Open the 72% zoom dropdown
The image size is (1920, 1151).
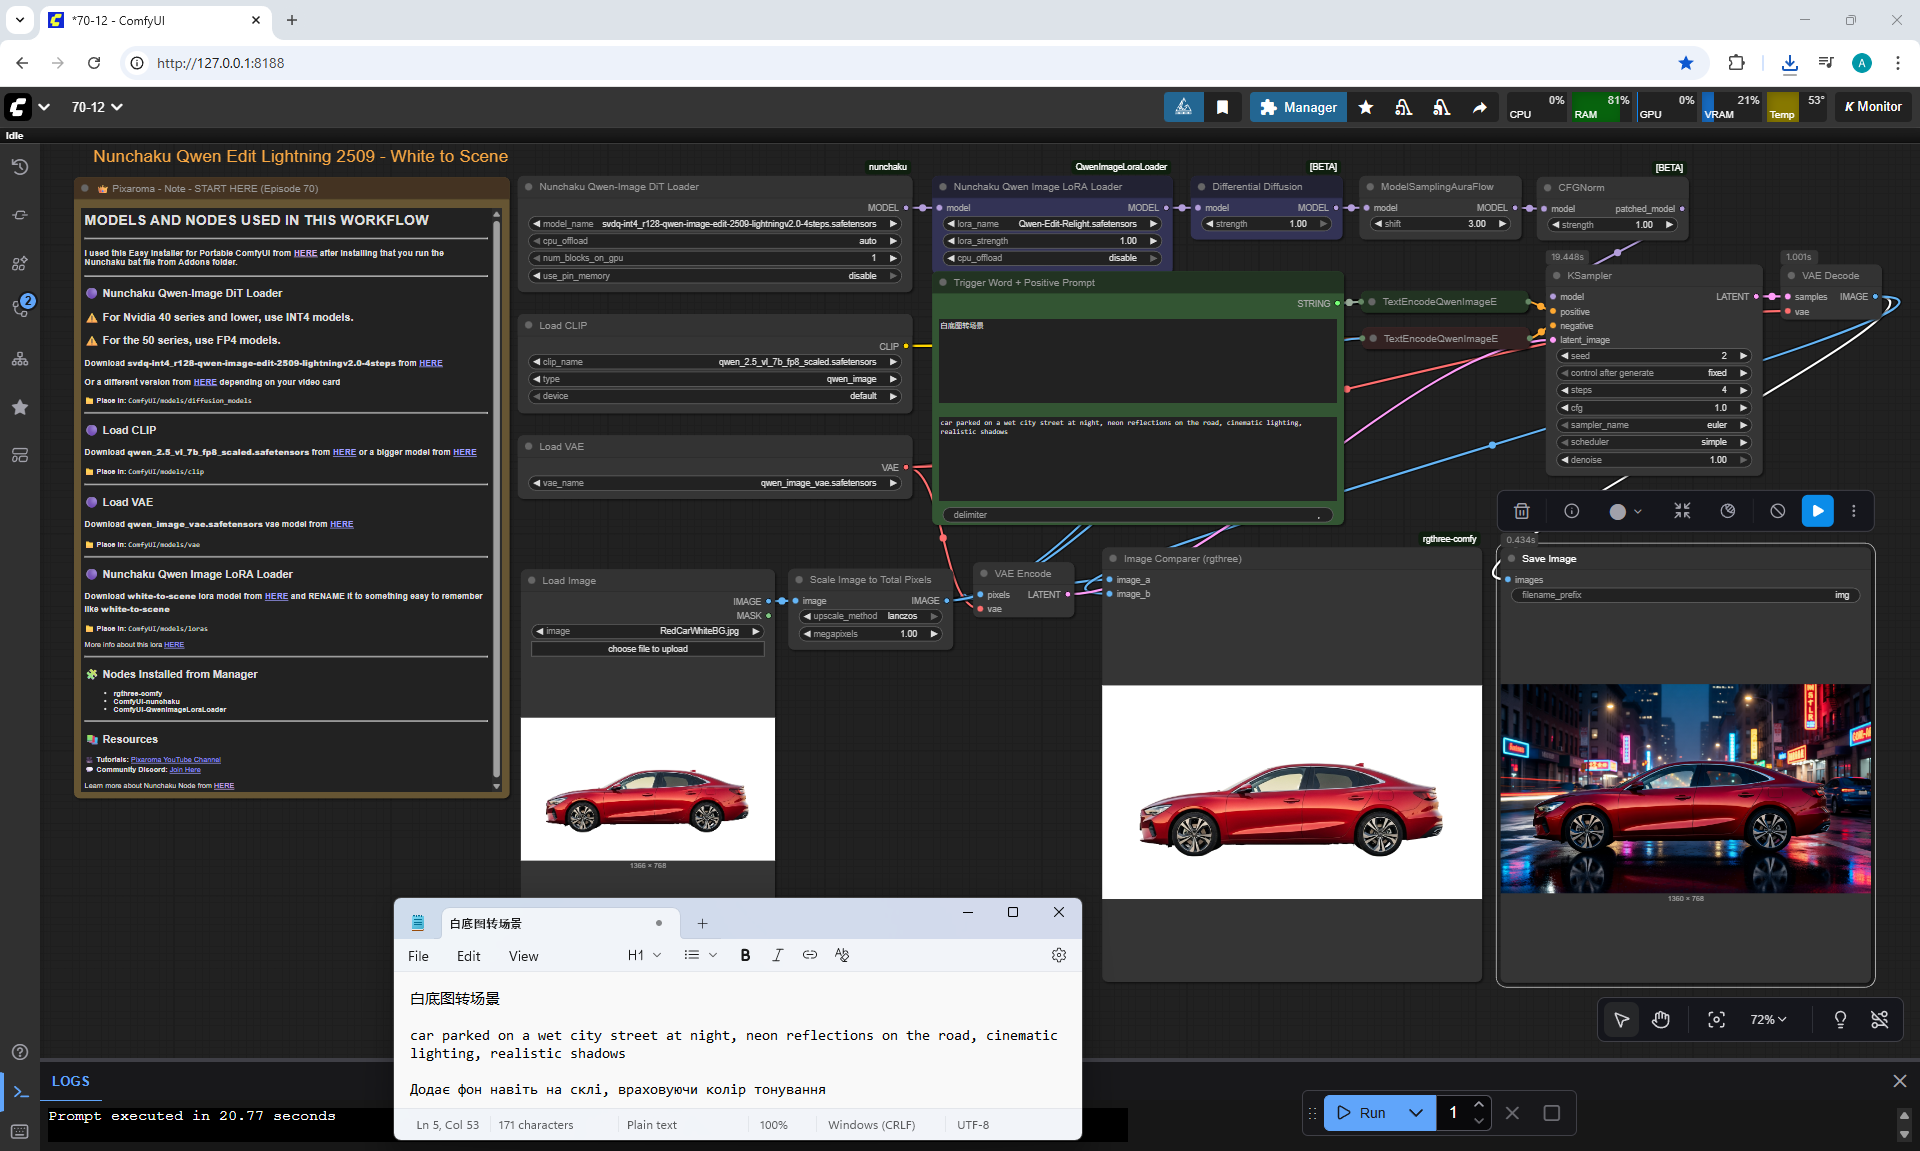coord(1767,1019)
